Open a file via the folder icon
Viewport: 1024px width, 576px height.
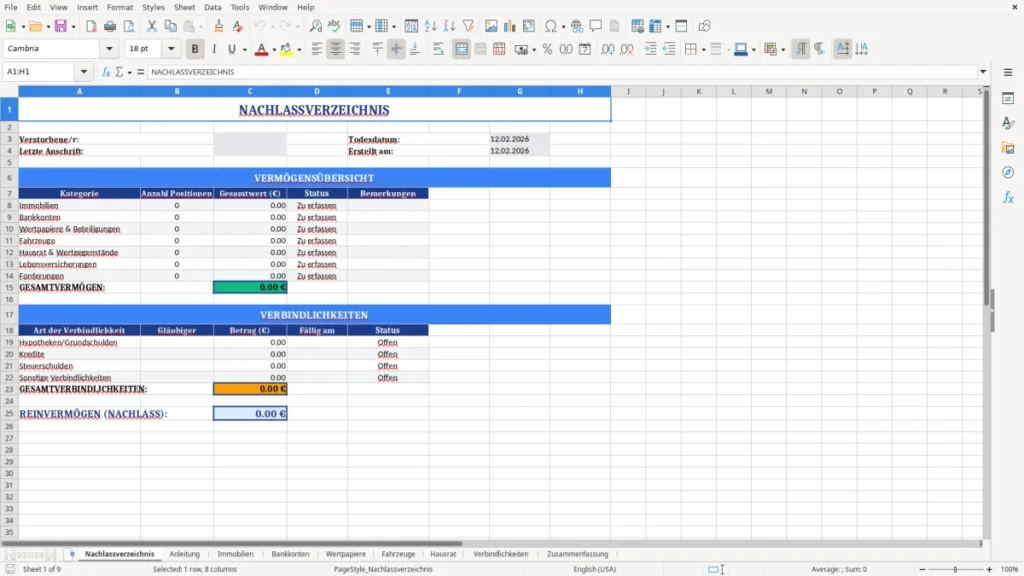click(35, 26)
